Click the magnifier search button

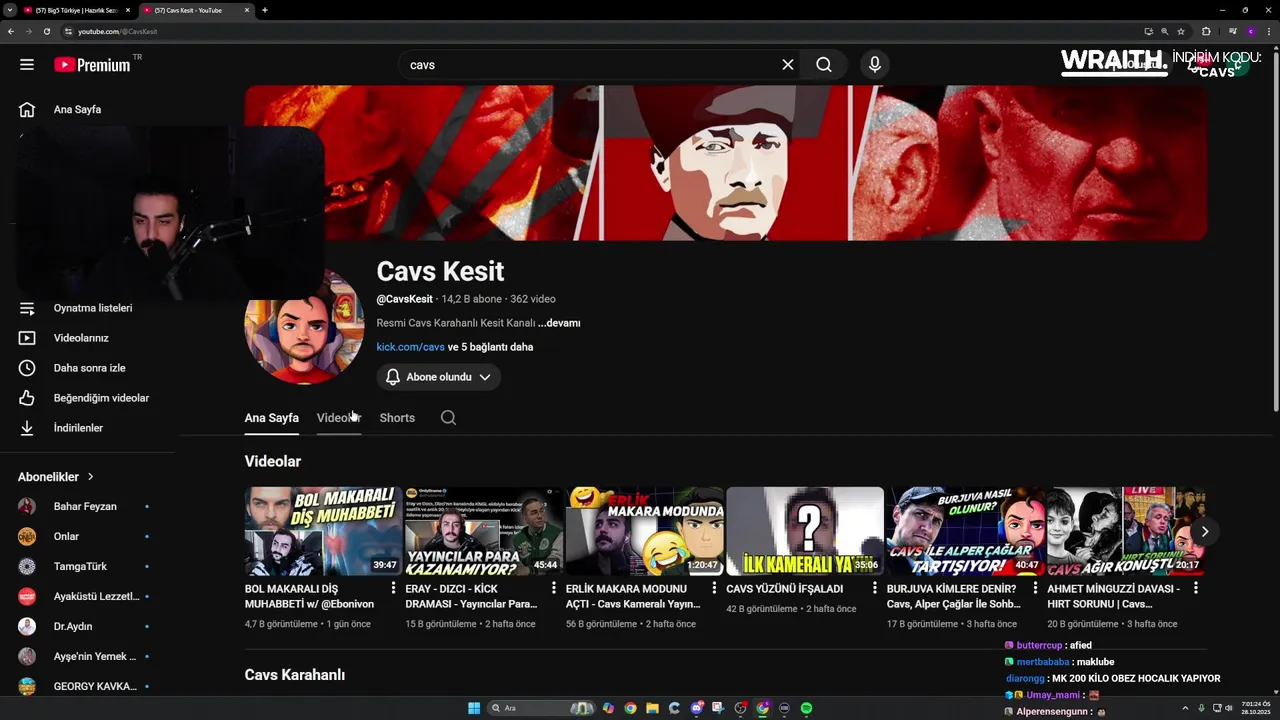pos(824,65)
